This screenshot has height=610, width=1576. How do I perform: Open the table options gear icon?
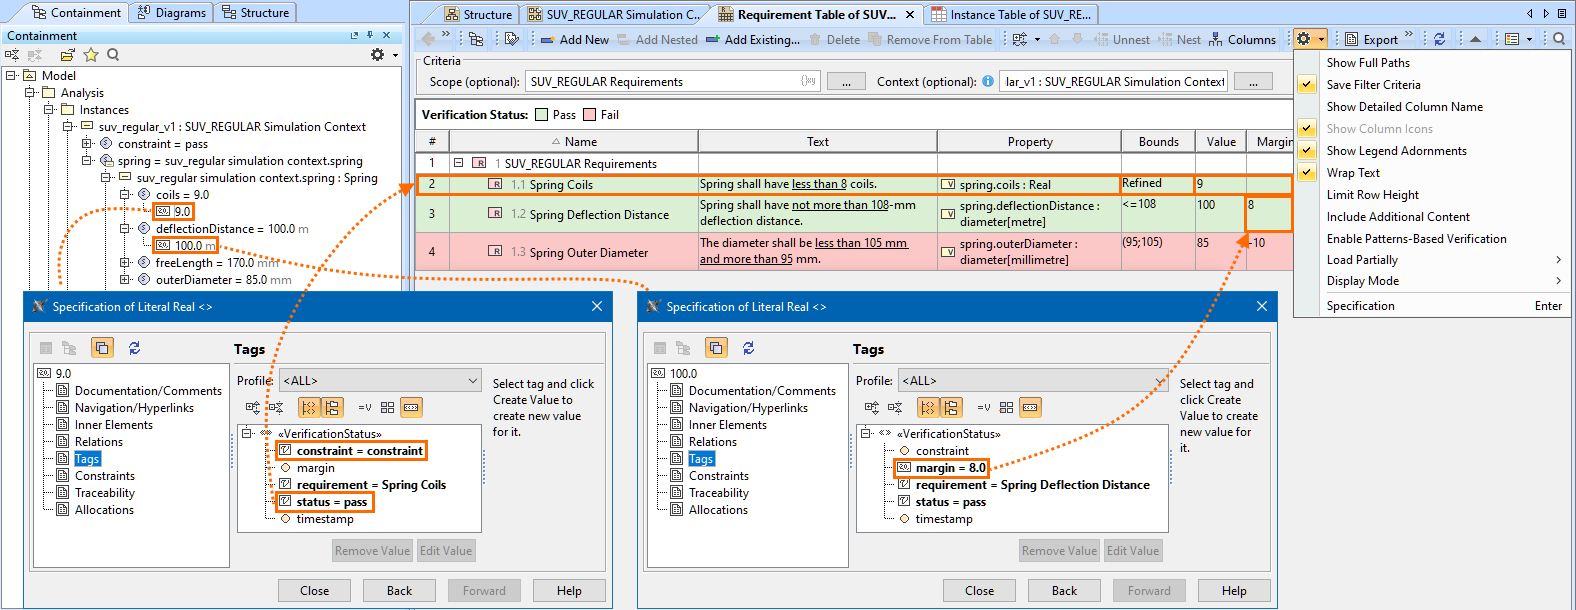coord(1304,39)
